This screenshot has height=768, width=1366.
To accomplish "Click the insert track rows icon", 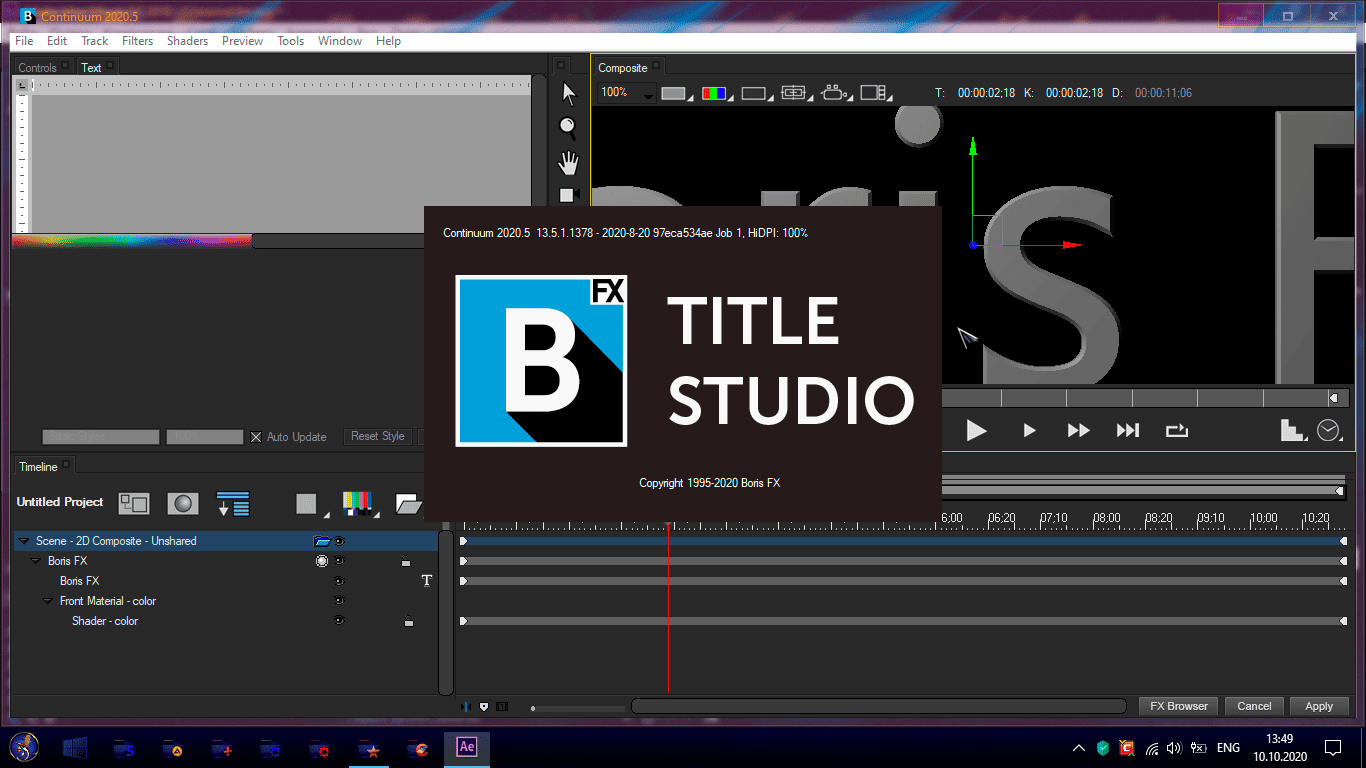I will pos(233,503).
